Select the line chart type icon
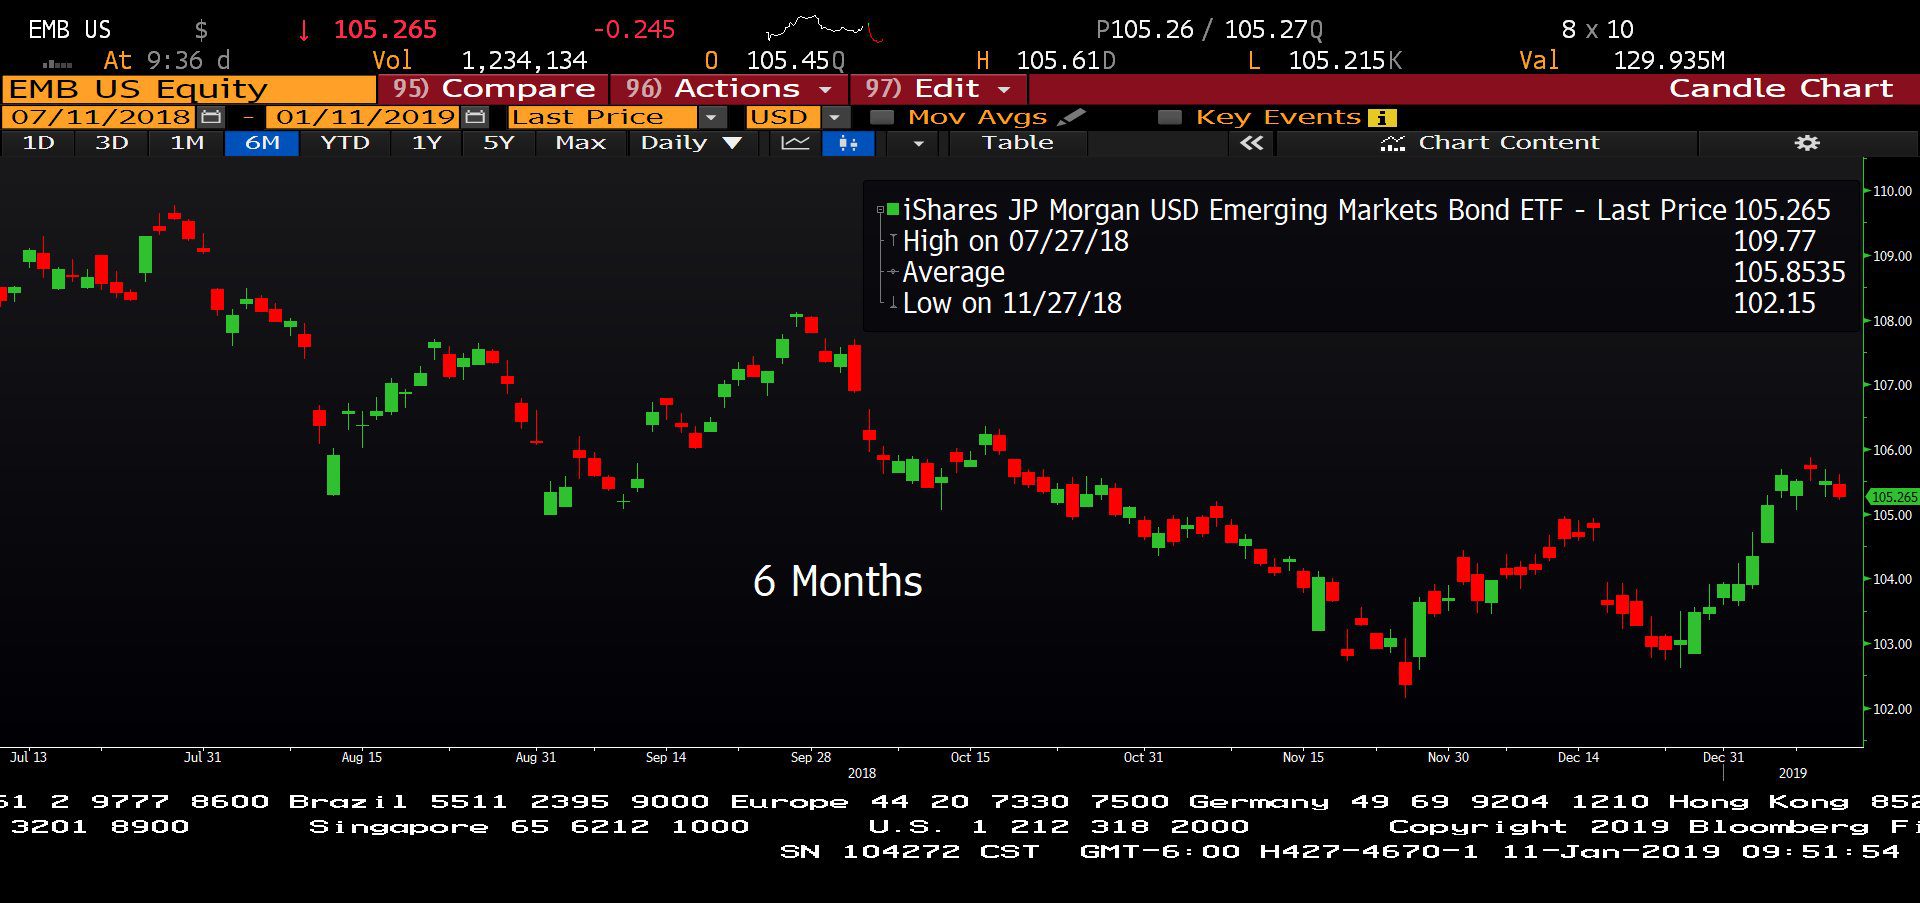This screenshot has height=903, width=1920. pos(795,143)
